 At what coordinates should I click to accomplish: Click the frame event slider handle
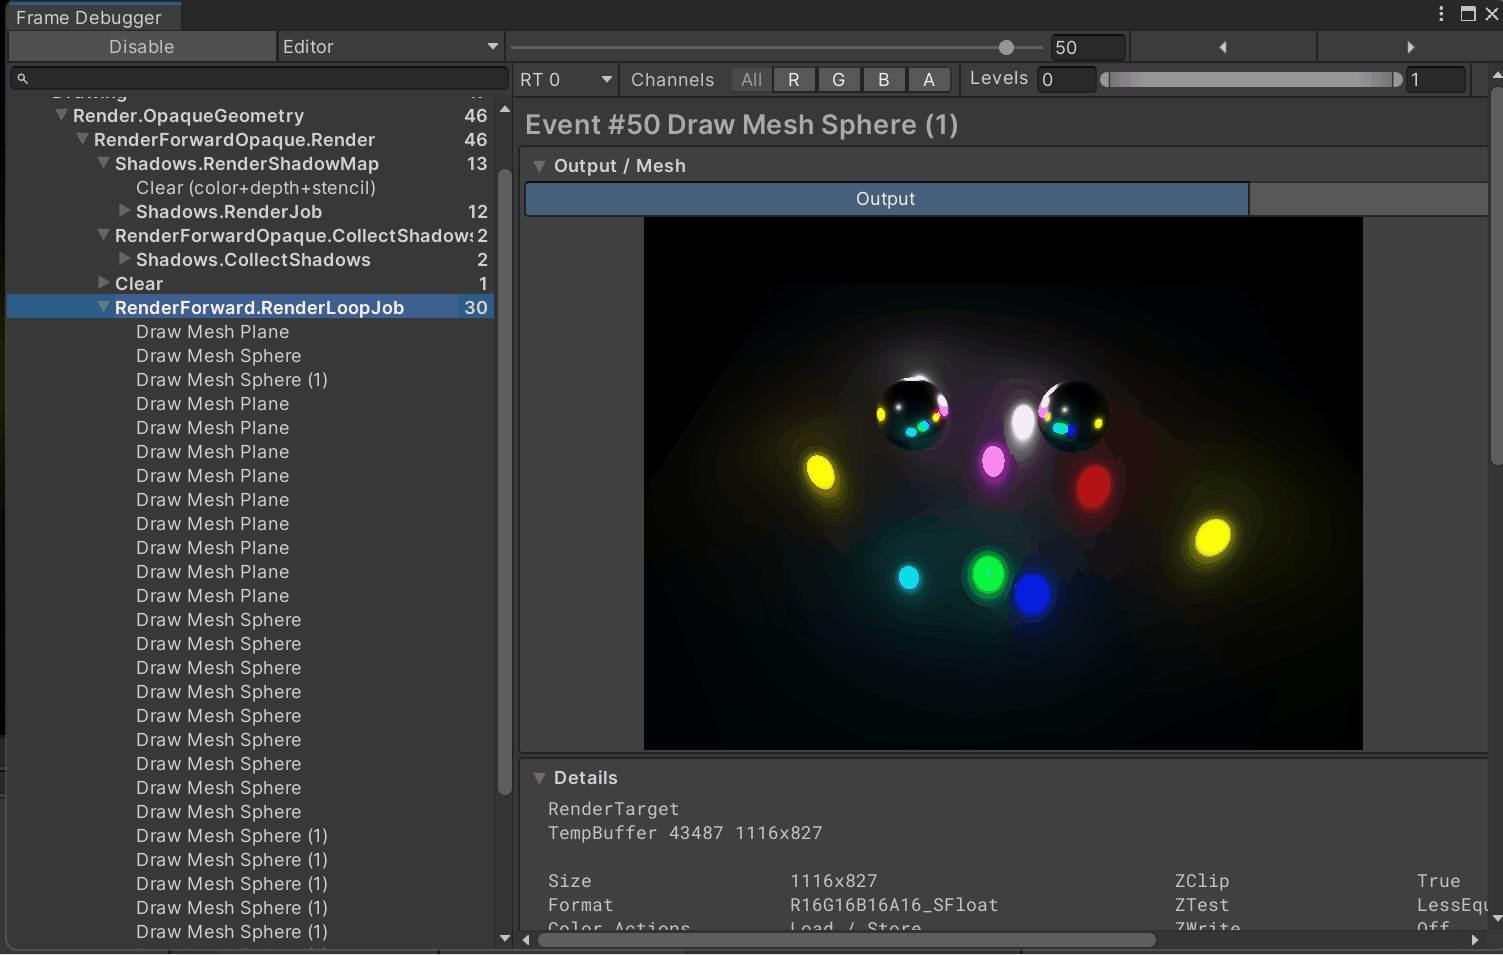[x=1006, y=47]
